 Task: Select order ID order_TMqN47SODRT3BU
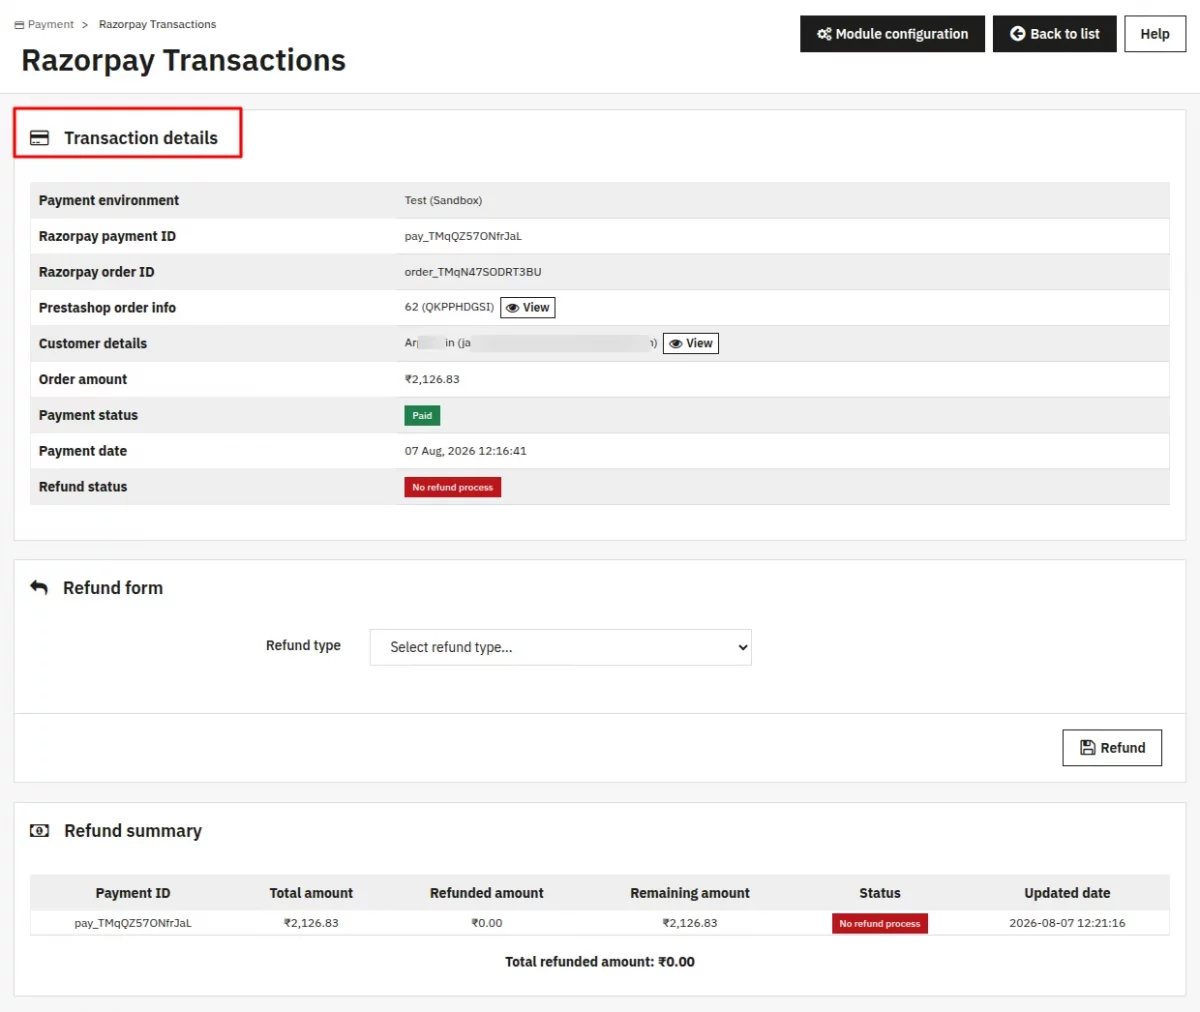pyautogui.click(x=473, y=273)
